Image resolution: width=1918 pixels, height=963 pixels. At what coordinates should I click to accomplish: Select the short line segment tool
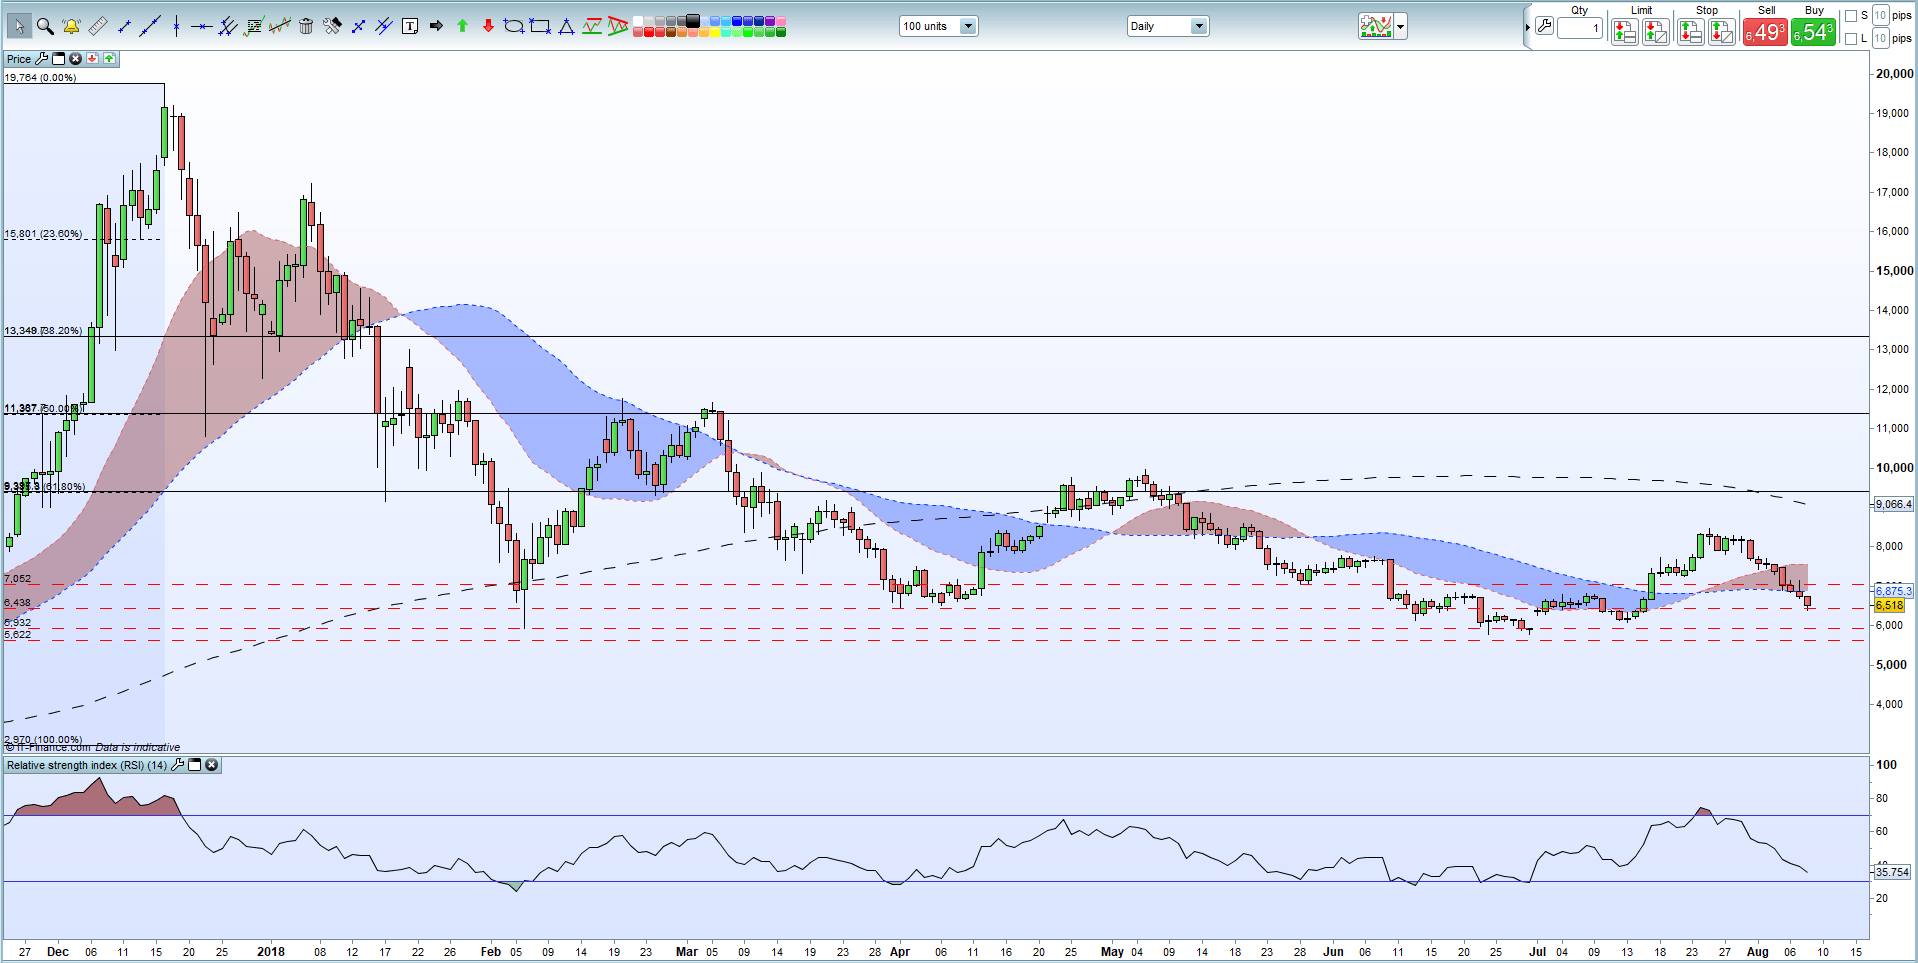tap(124, 26)
